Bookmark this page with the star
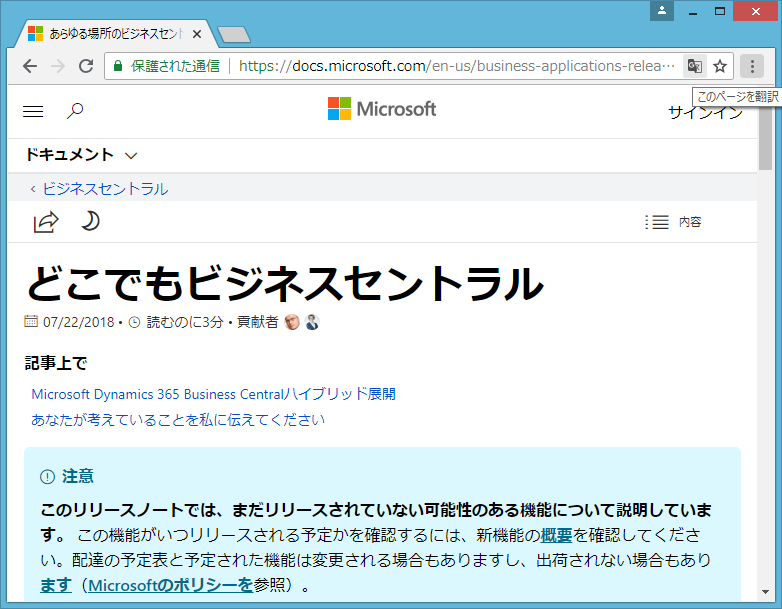The height and width of the screenshot is (609, 782). (x=720, y=66)
